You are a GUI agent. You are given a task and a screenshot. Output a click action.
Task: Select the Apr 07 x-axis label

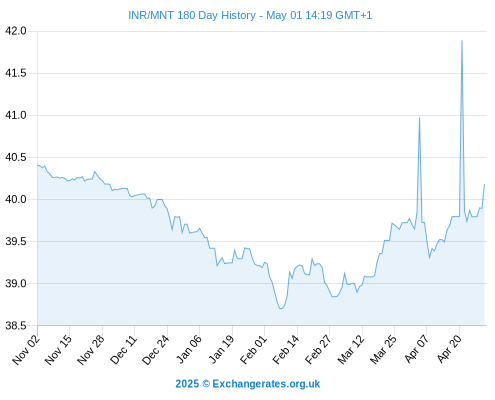pyautogui.click(x=416, y=349)
